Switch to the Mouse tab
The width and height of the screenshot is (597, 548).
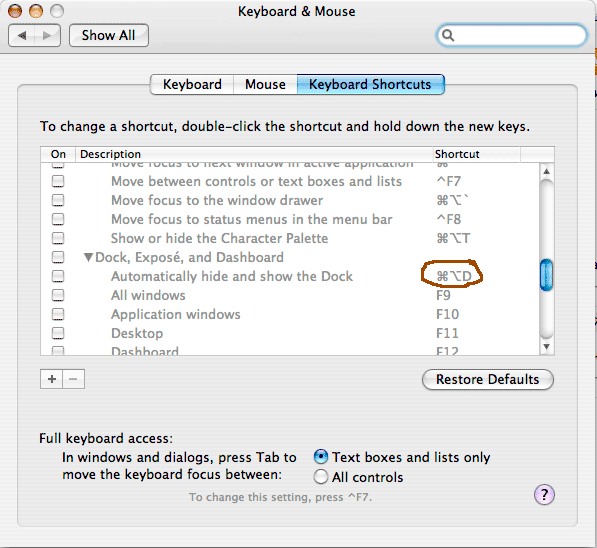tap(265, 84)
